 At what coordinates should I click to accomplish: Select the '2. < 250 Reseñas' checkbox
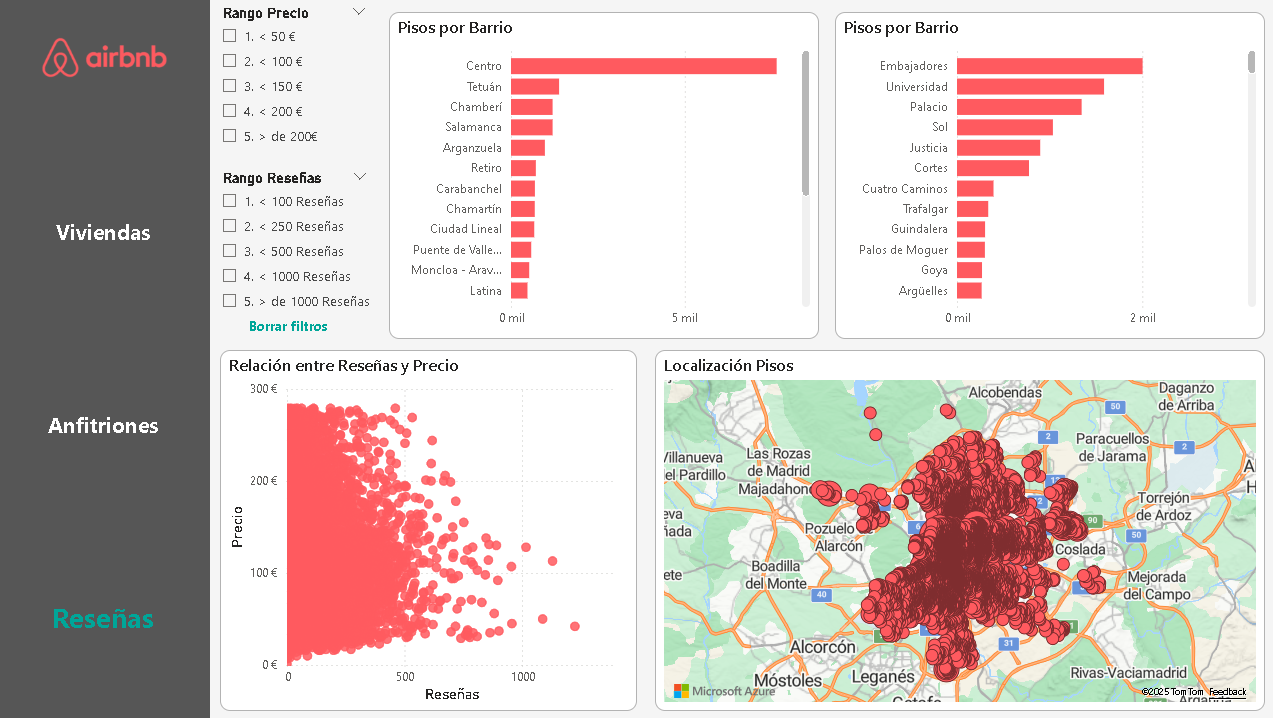coord(230,226)
